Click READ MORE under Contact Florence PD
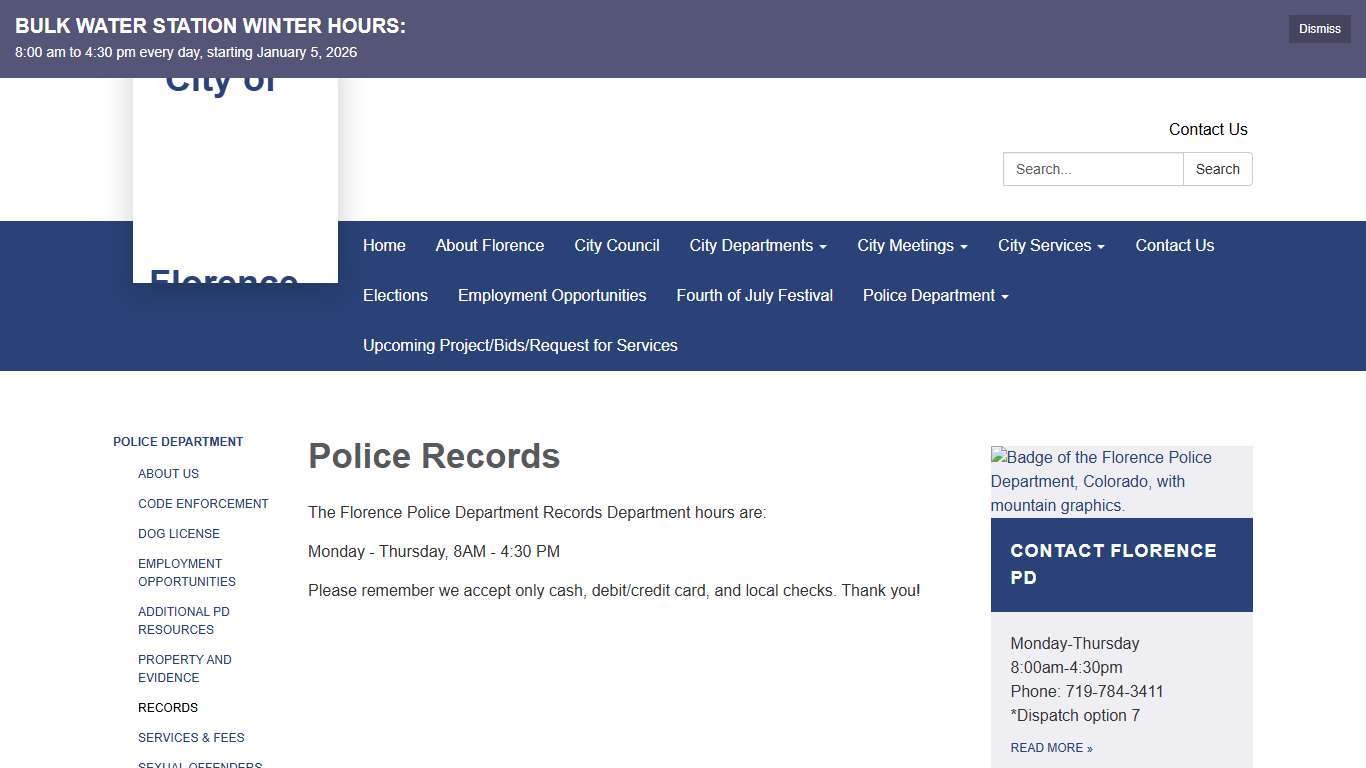 tap(1052, 747)
